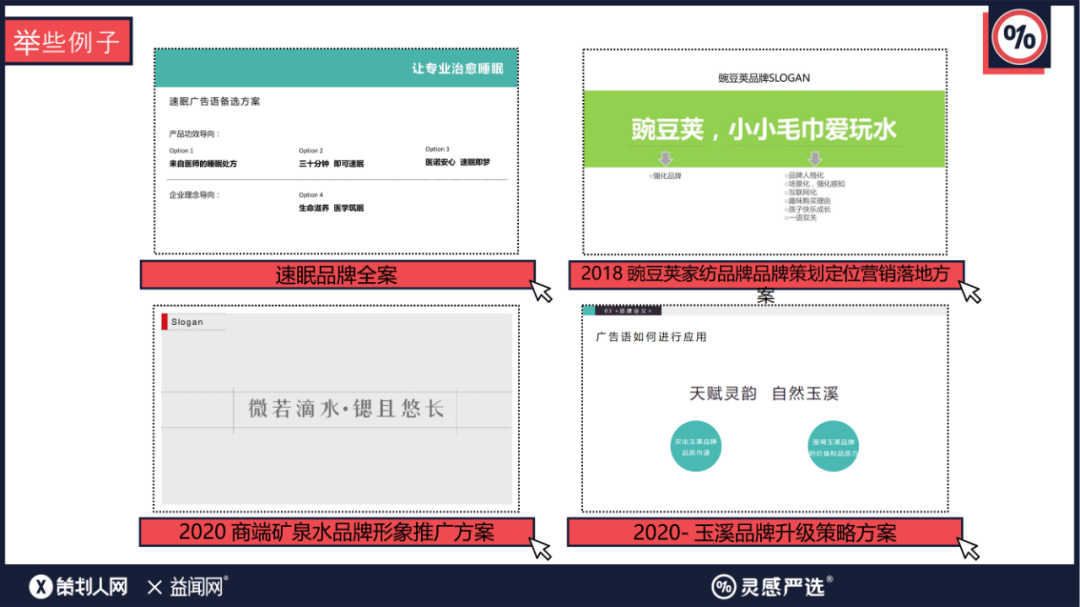This screenshot has height=607, width=1080.
Task: Select the 速眠 sleep slogan slide thumbnail
Action: 336,151
